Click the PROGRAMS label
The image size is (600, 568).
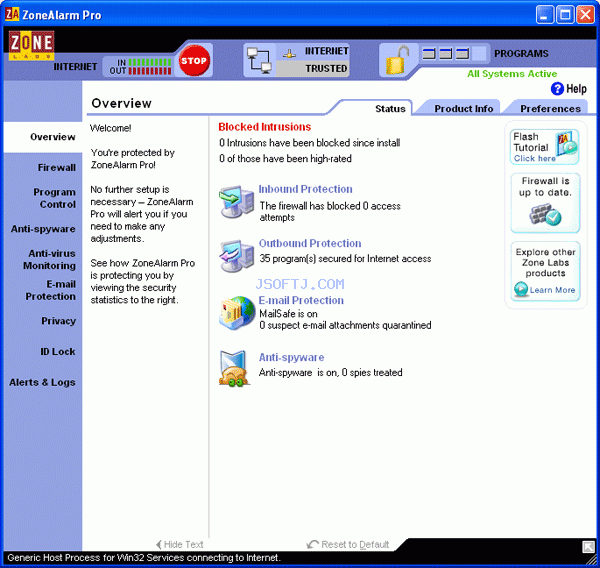521,54
